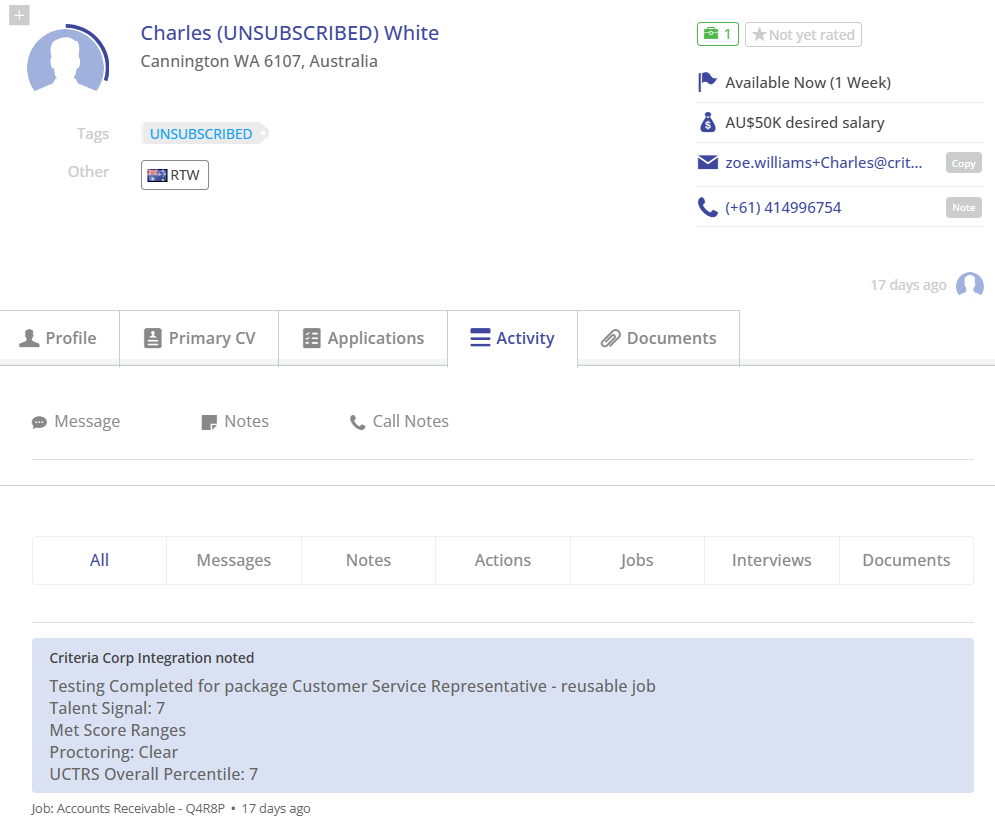Go to the Documents tab with paperclip
Screen dimensions: 995x830
(x=659, y=338)
